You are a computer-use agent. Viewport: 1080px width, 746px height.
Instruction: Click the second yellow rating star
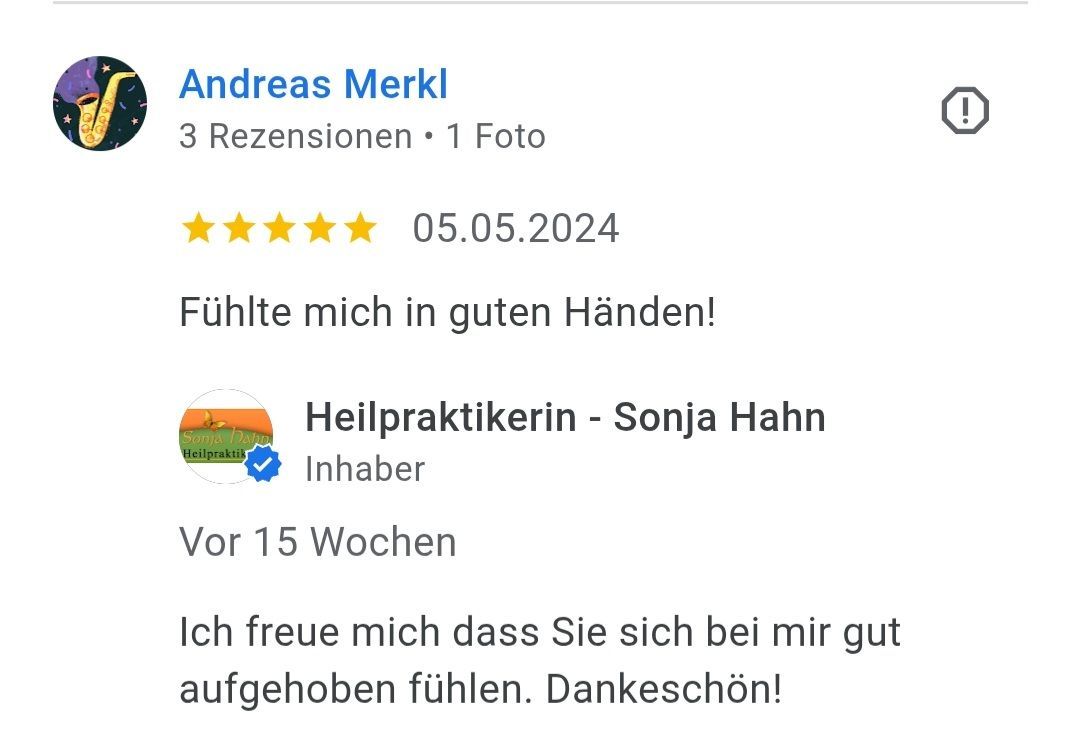(239, 228)
